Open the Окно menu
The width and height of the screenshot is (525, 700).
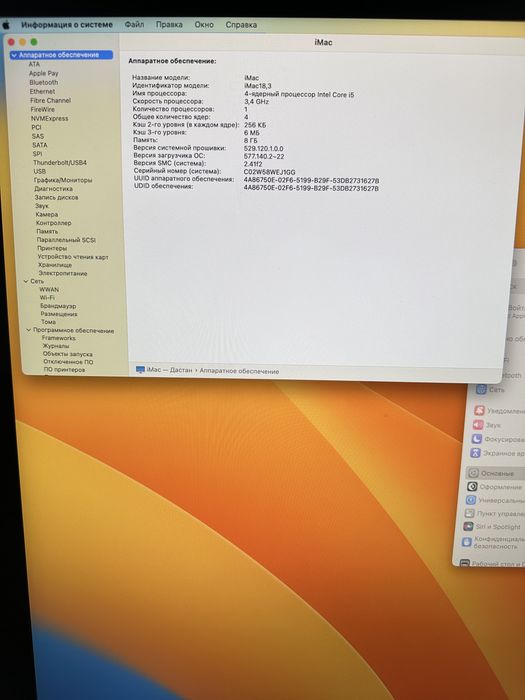click(204, 25)
